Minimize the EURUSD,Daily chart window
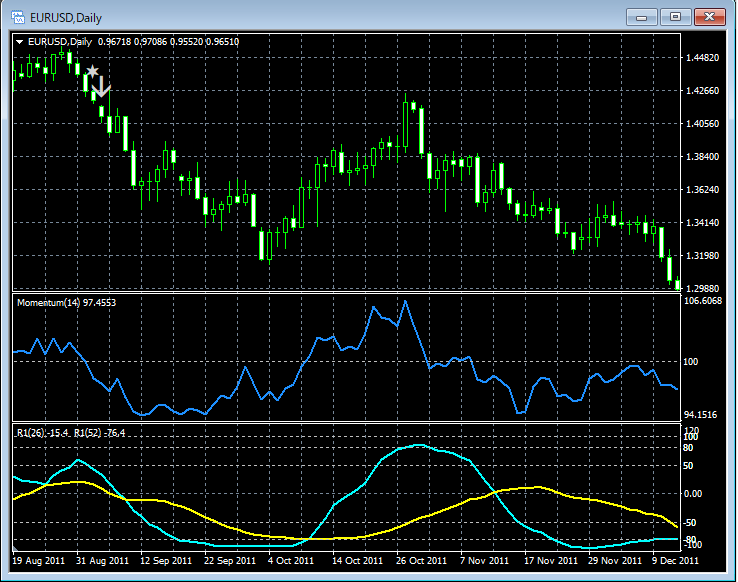The image size is (738, 582). click(x=641, y=17)
